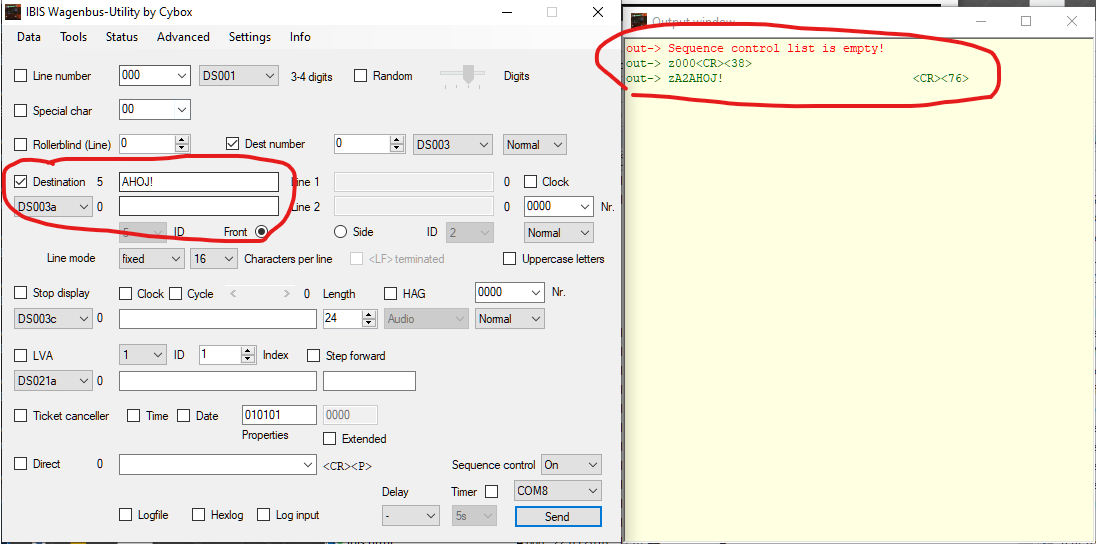Open the COM8 port dropdown
Screen dimensions: 1096x544
(x=558, y=491)
